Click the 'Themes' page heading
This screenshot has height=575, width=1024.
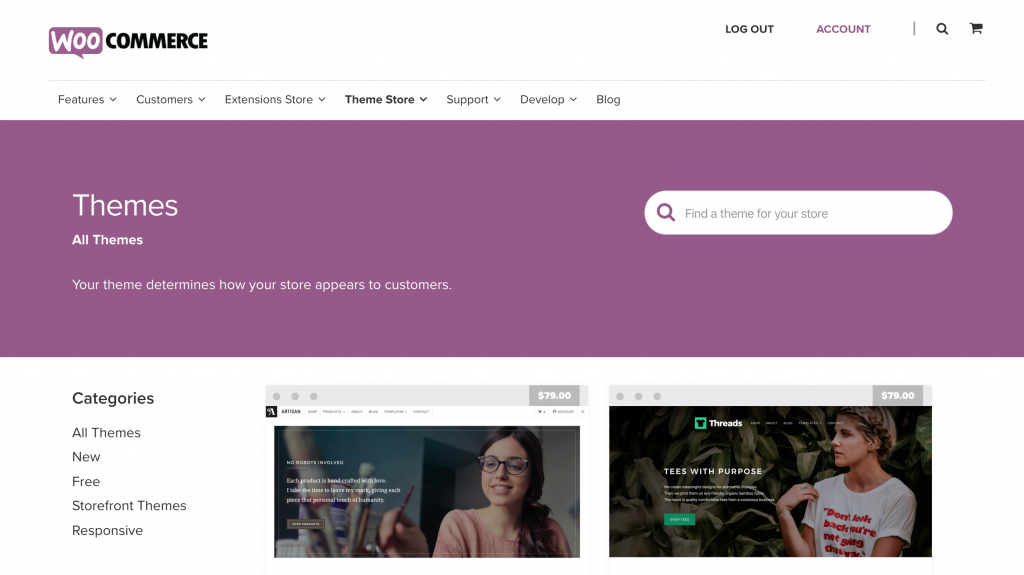[125, 205]
